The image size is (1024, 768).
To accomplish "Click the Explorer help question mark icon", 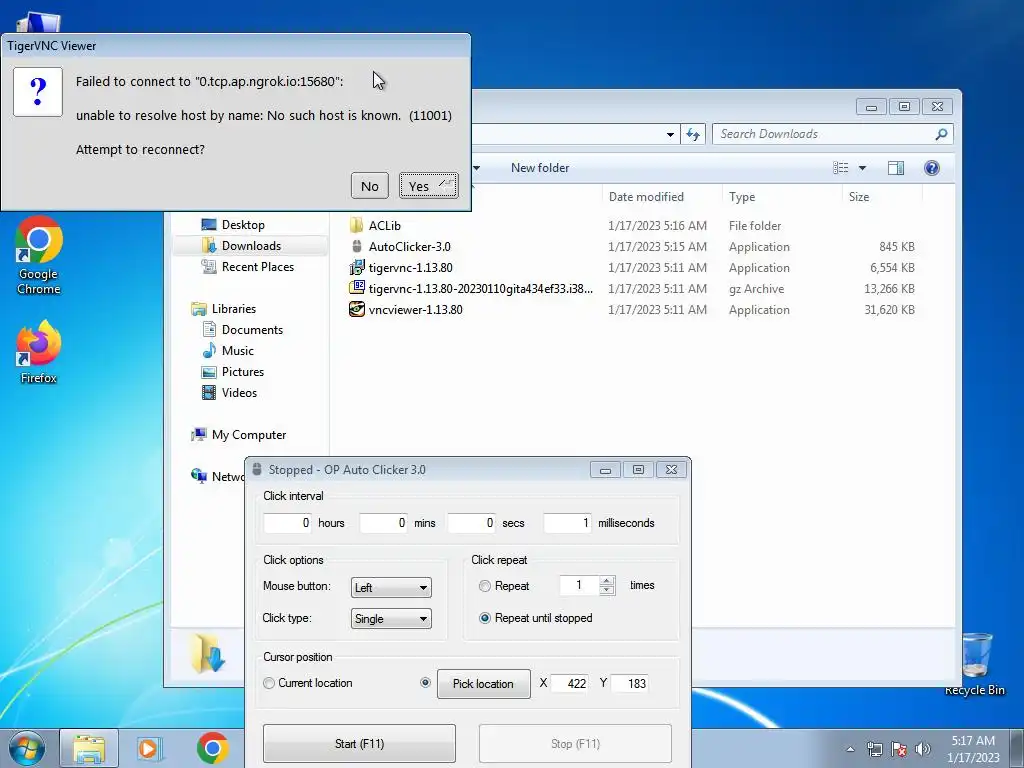I will [932, 168].
